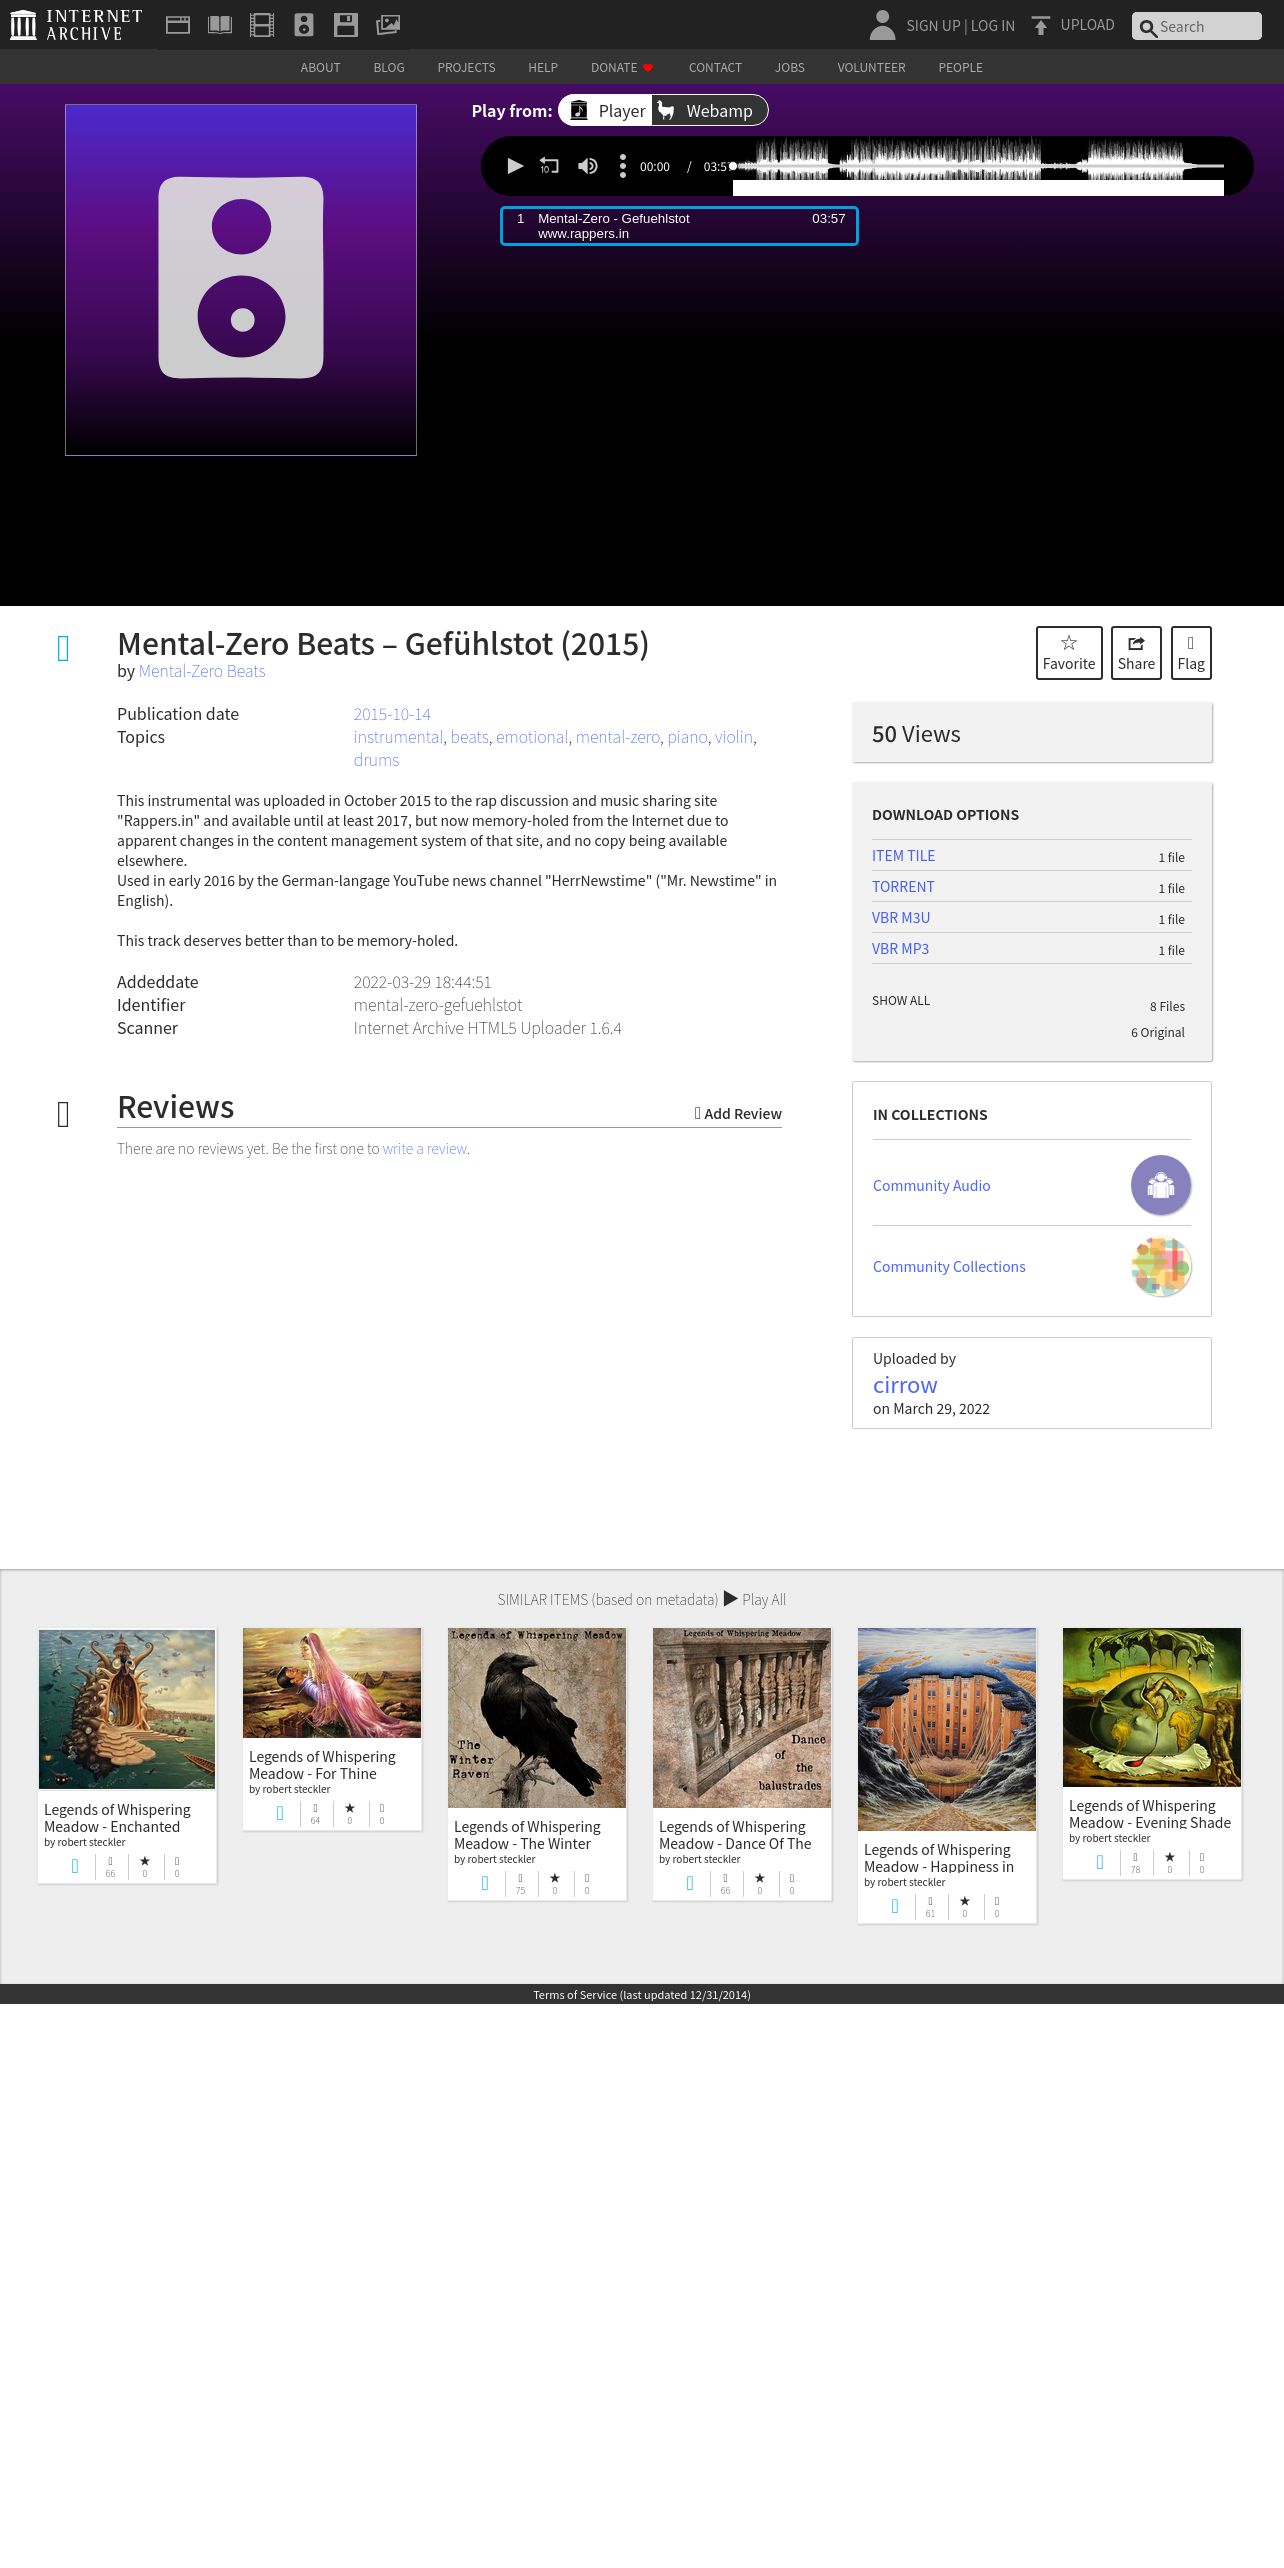Expand the VBR MP3 download option
The width and height of the screenshot is (1284, 2568).
coord(900,949)
